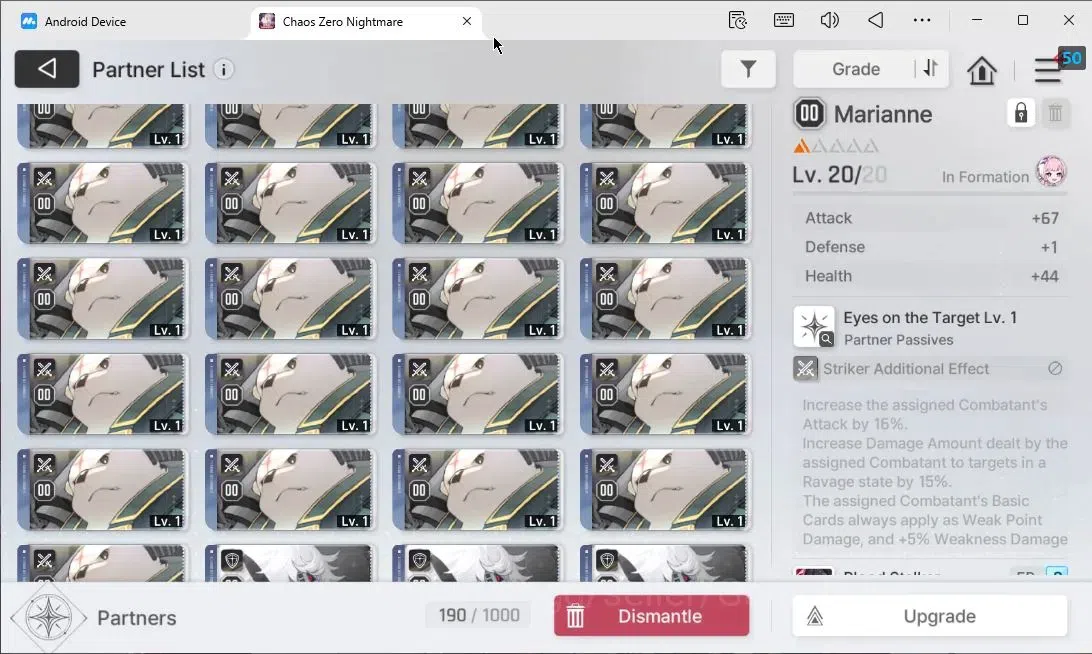Click the red Dismantle button

[651, 616]
